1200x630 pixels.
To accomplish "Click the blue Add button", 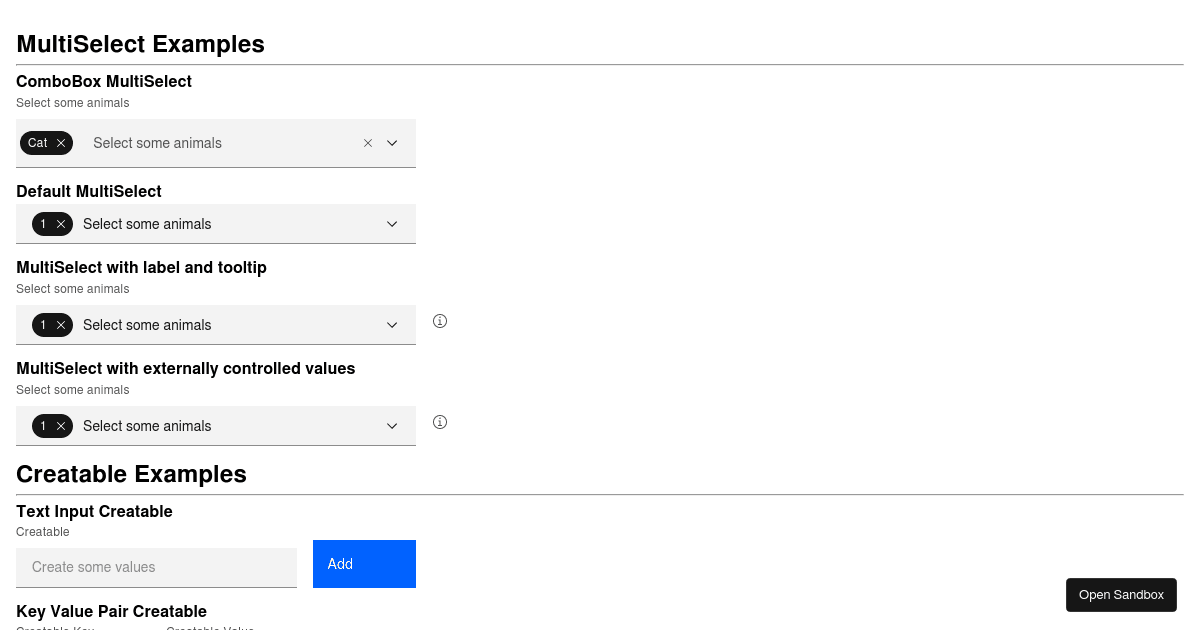I will (364, 564).
